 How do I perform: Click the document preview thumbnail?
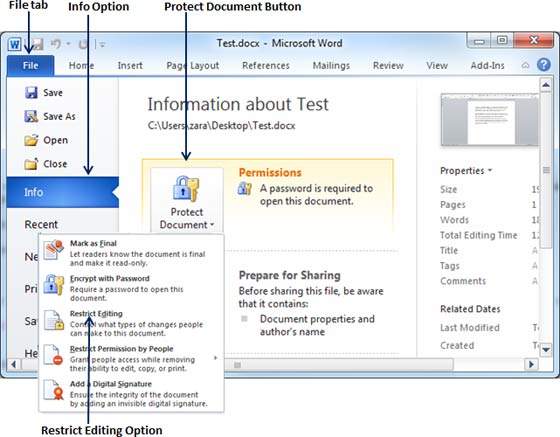click(x=489, y=120)
